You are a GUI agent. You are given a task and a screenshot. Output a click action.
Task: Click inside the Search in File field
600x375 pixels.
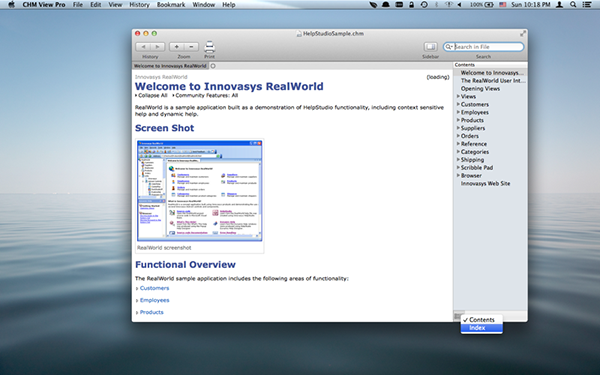click(488, 47)
